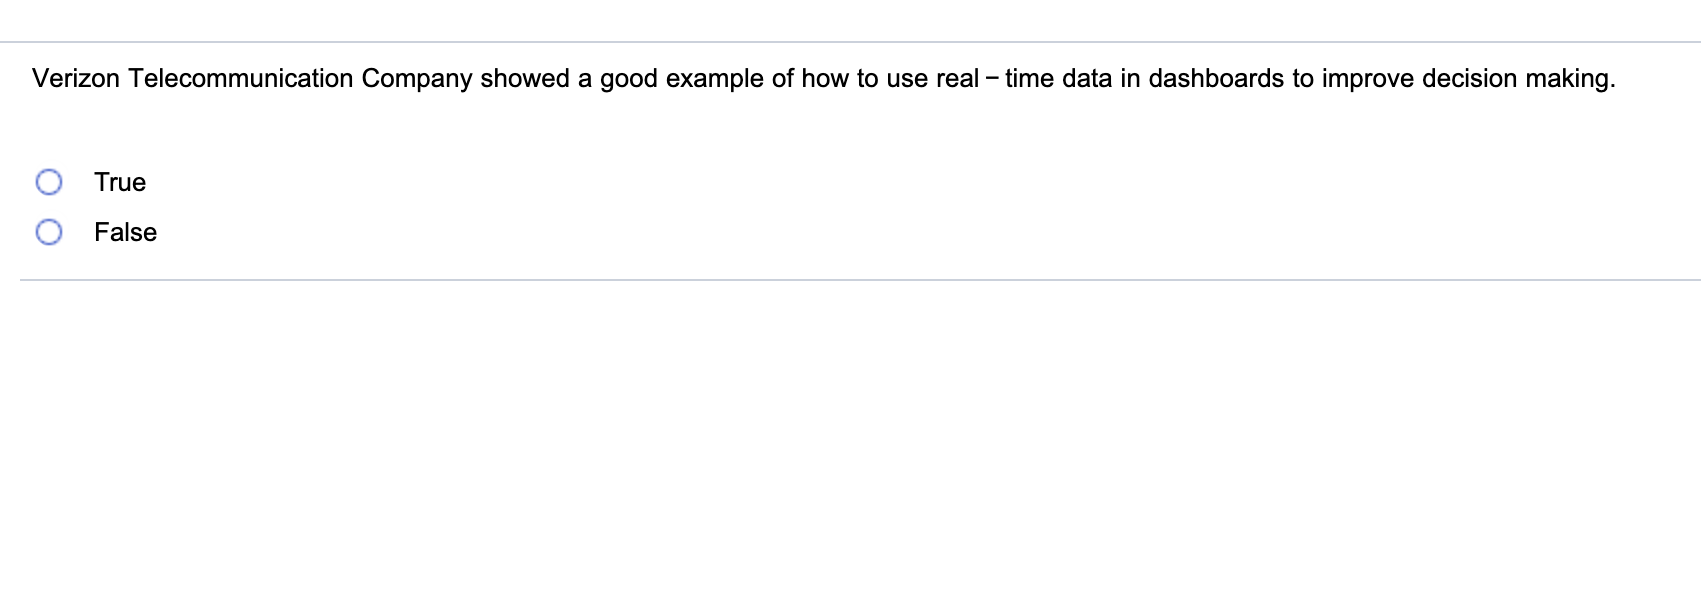Click the word "real" before the dash
Screen dimensions: 1701x589
point(957,79)
